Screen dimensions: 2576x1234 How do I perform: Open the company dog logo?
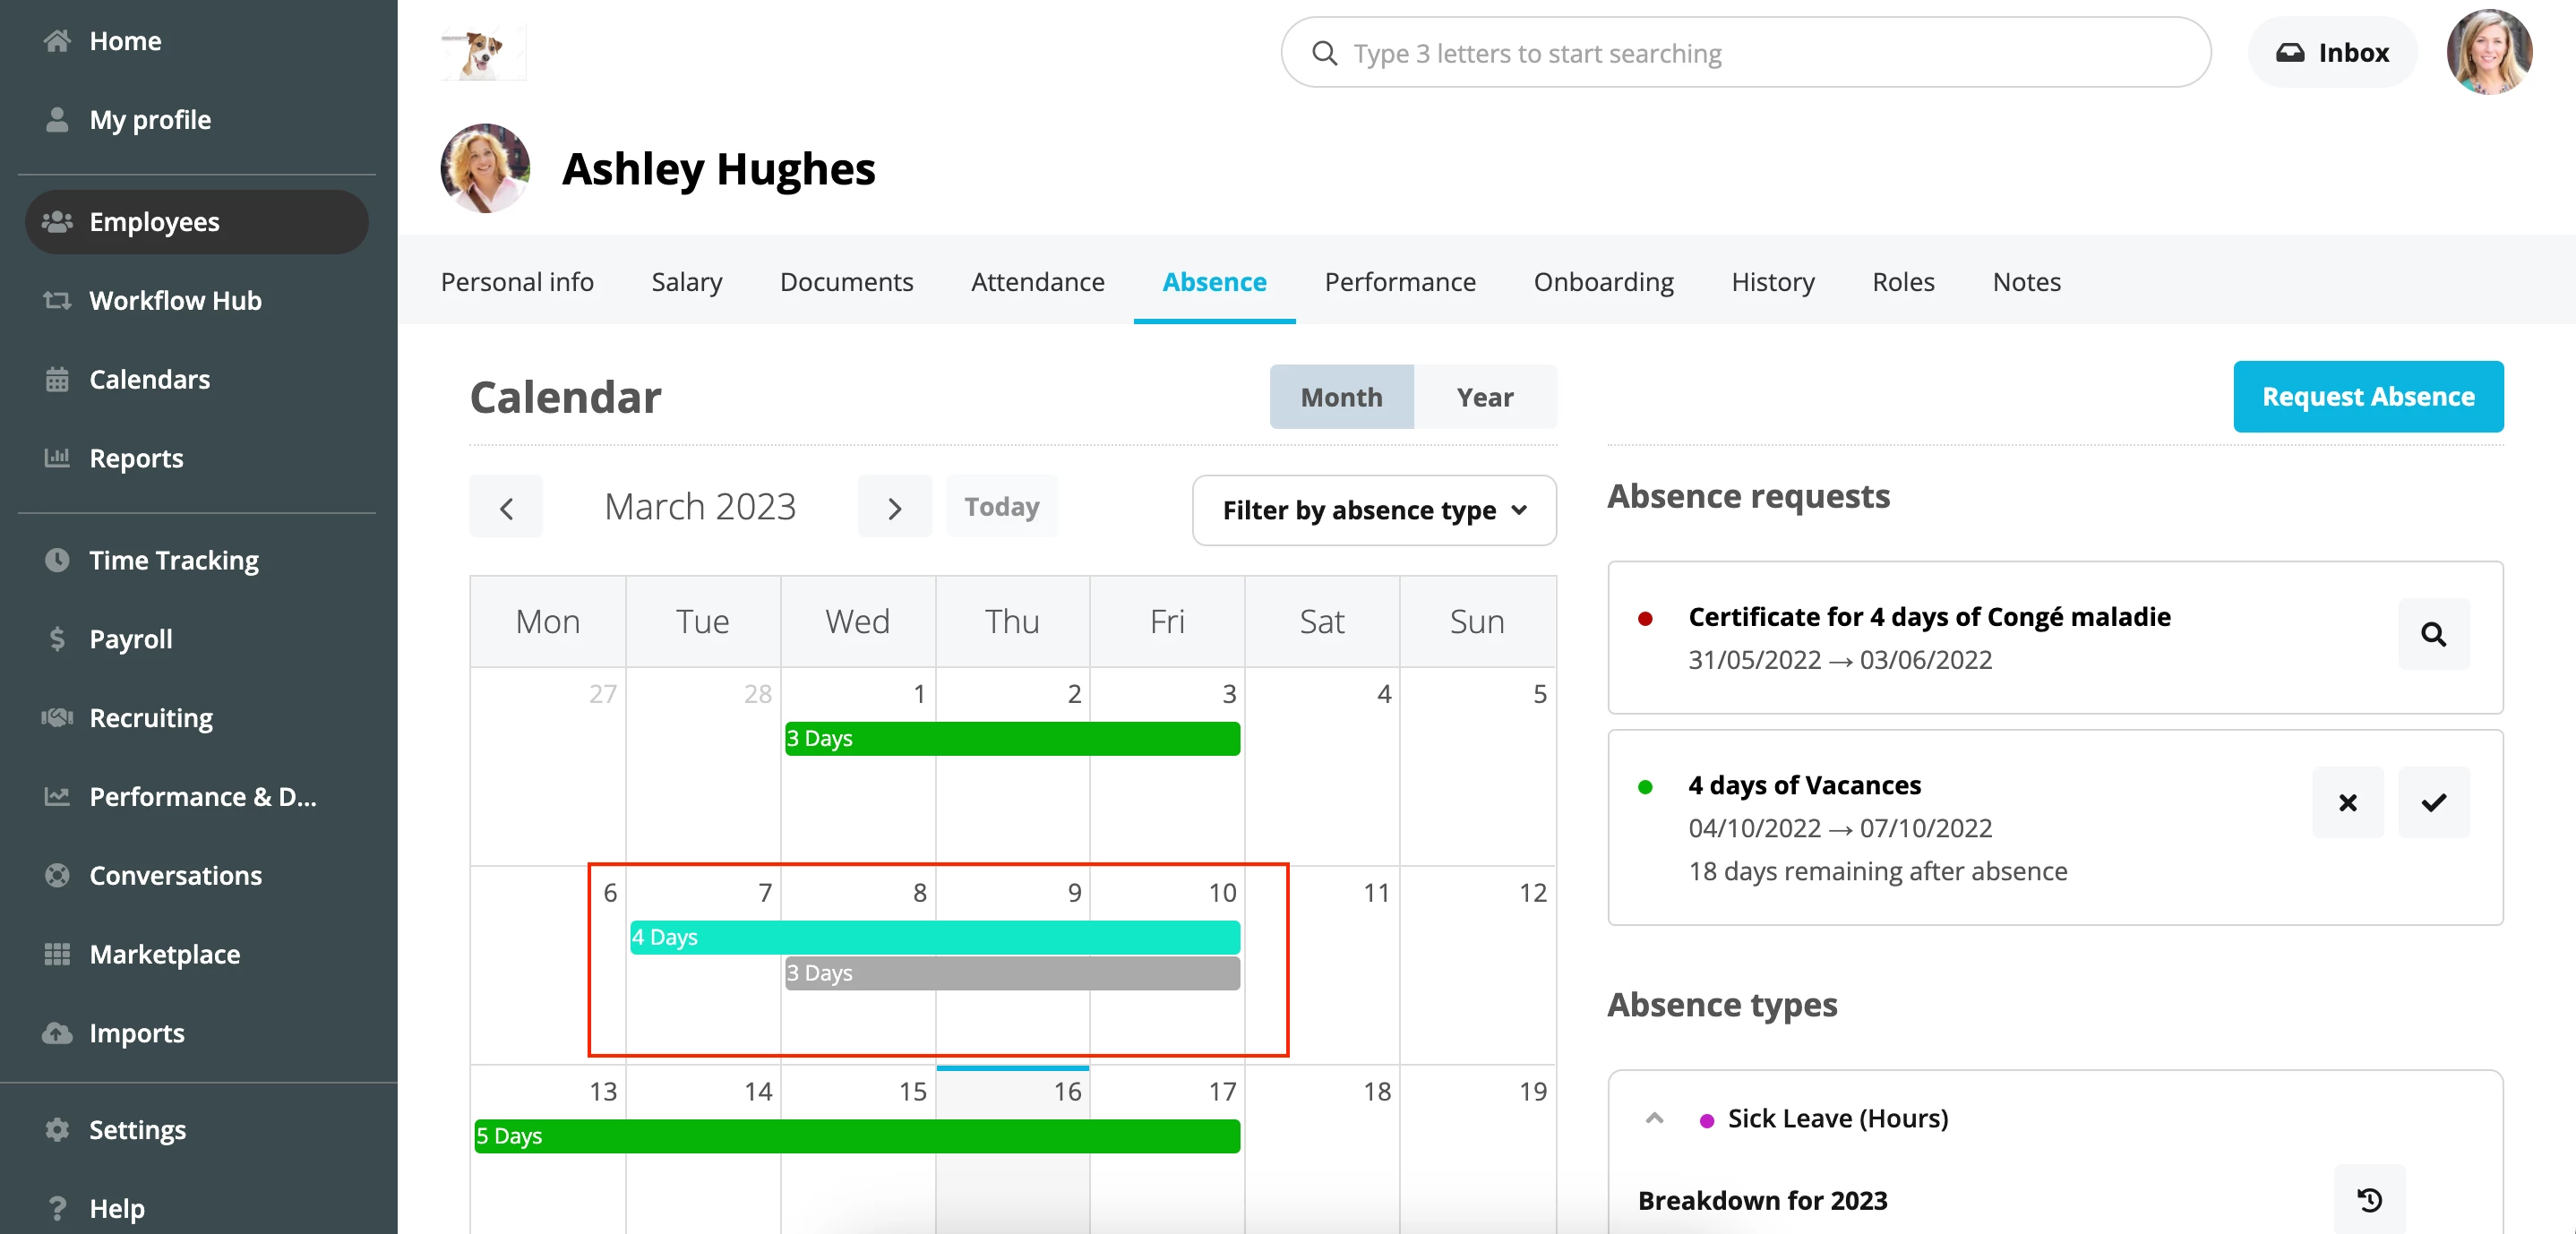(484, 53)
